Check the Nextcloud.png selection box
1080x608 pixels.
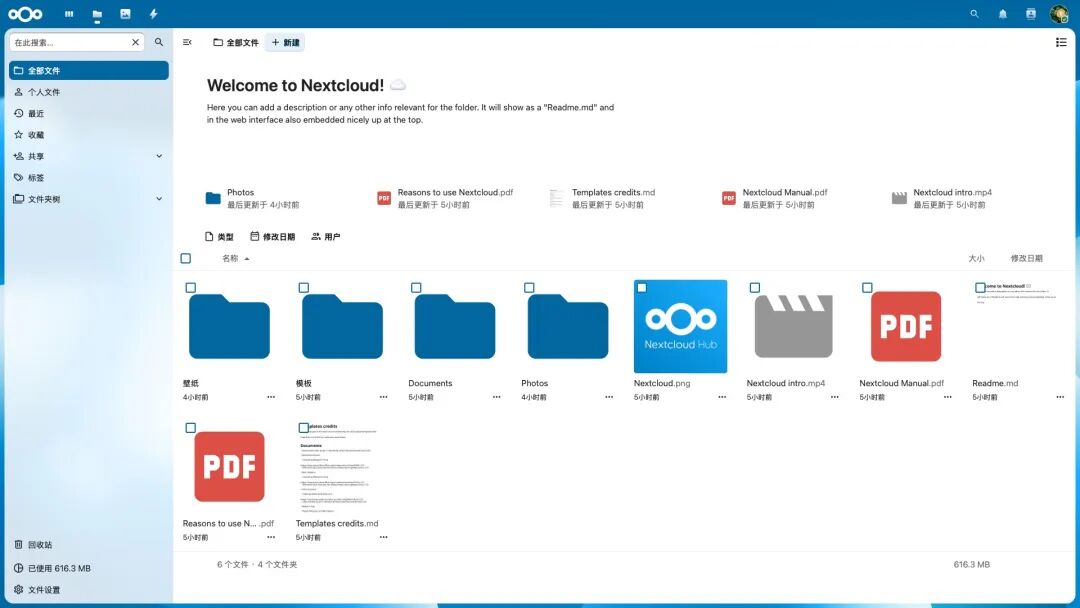641,287
